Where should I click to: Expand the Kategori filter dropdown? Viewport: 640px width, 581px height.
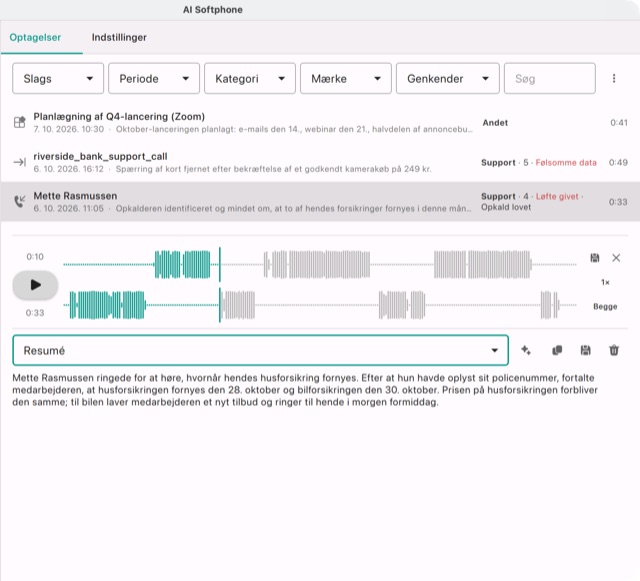point(250,78)
